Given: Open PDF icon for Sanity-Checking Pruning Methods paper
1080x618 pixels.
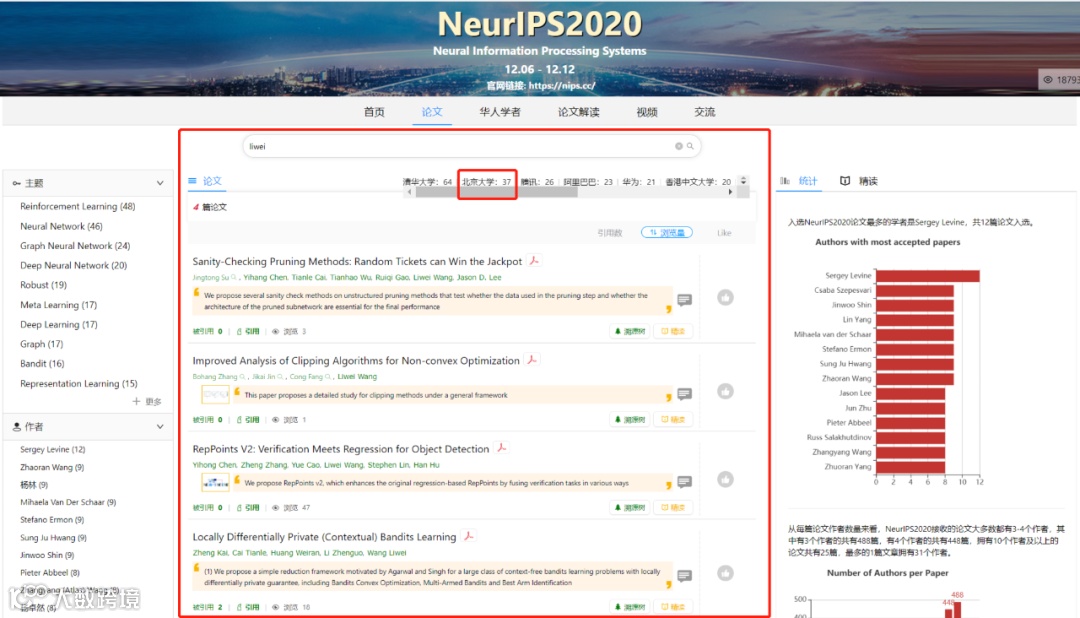Looking at the screenshot, I should (534, 260).
